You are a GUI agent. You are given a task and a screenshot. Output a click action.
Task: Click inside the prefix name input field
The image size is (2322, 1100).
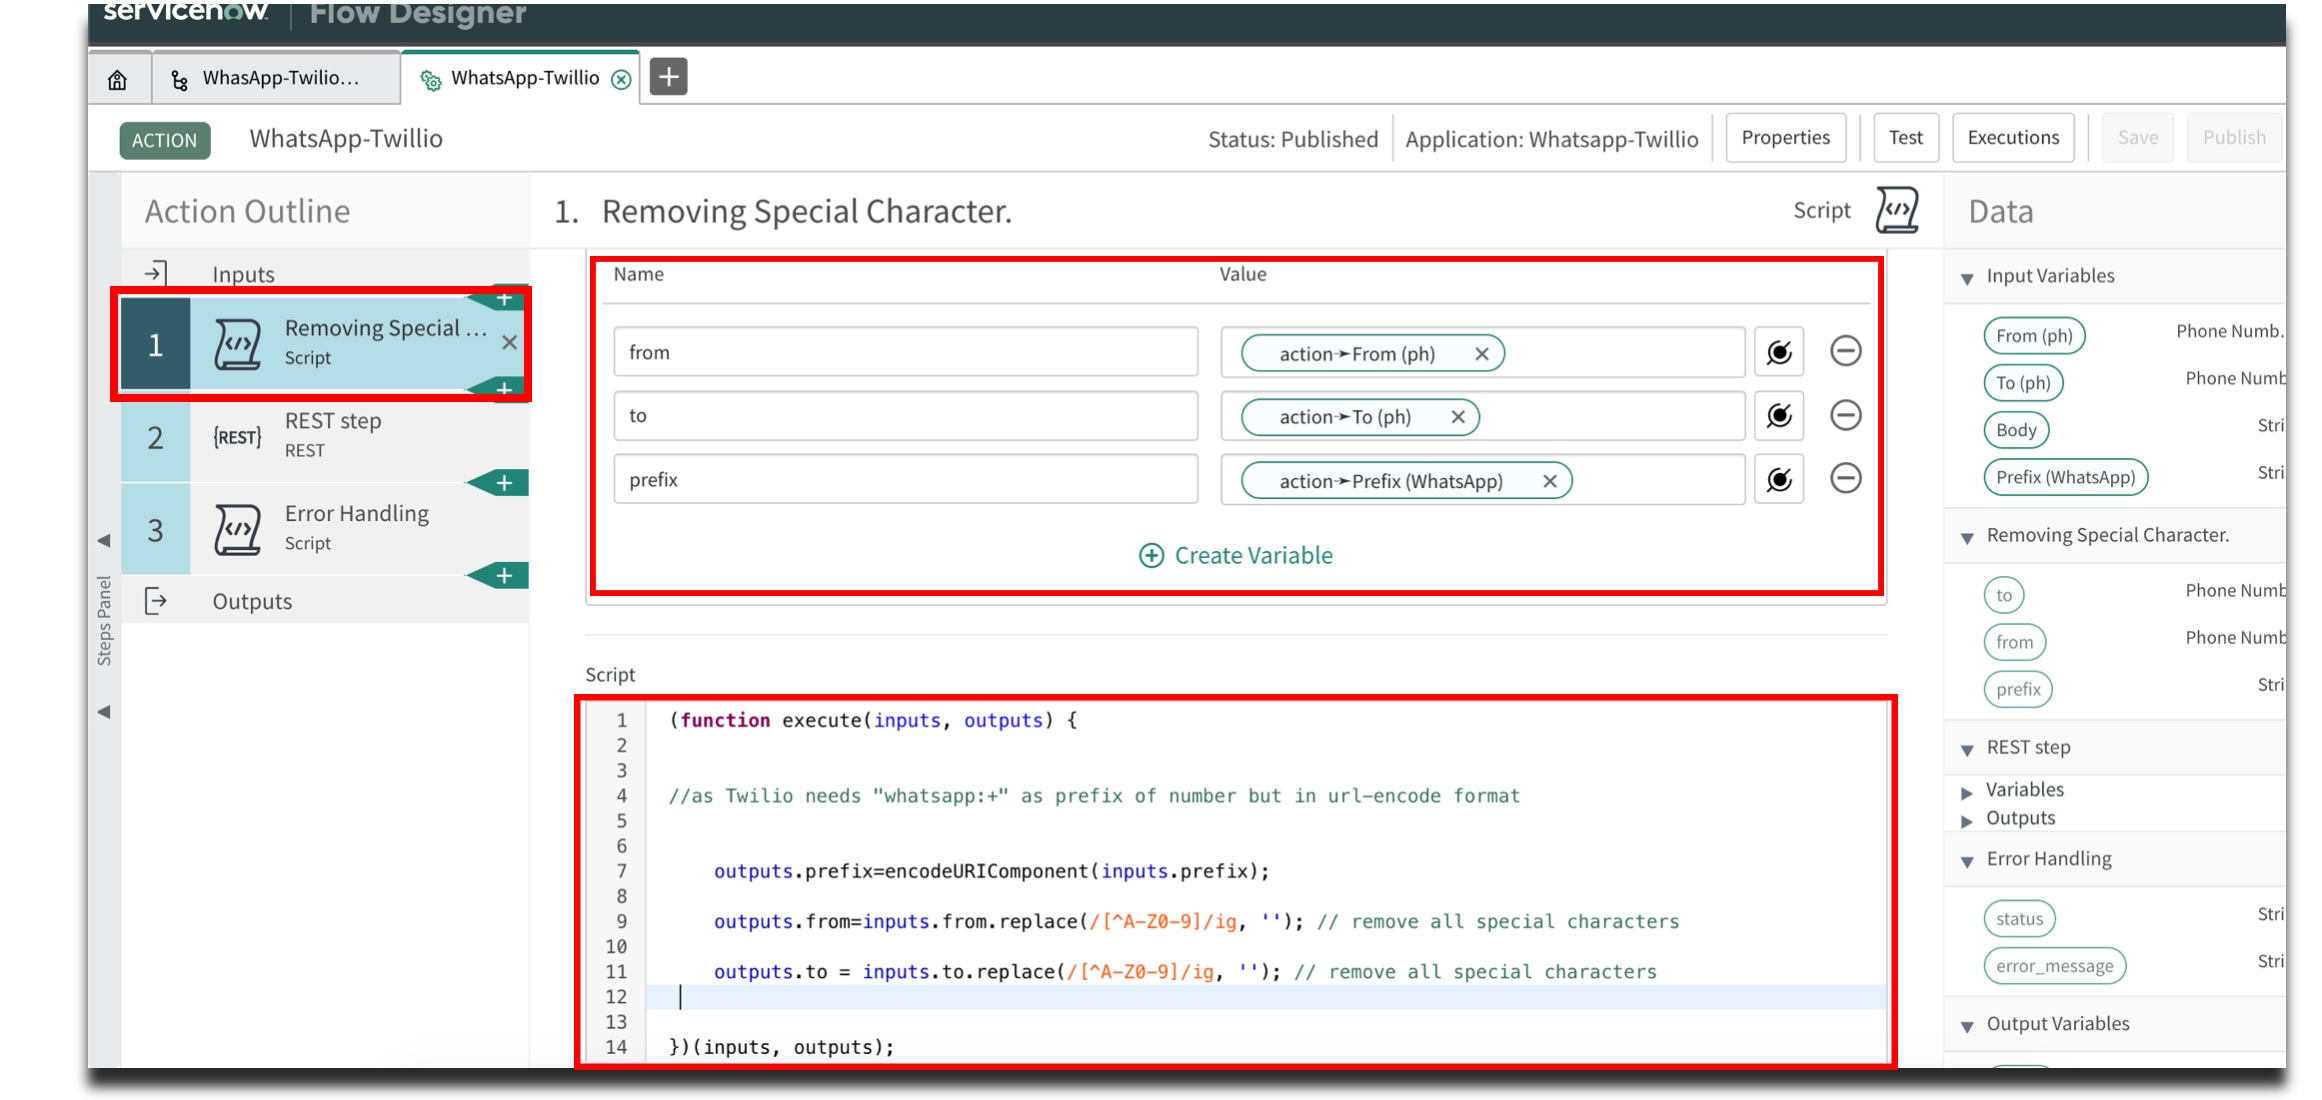click(903, 479)
